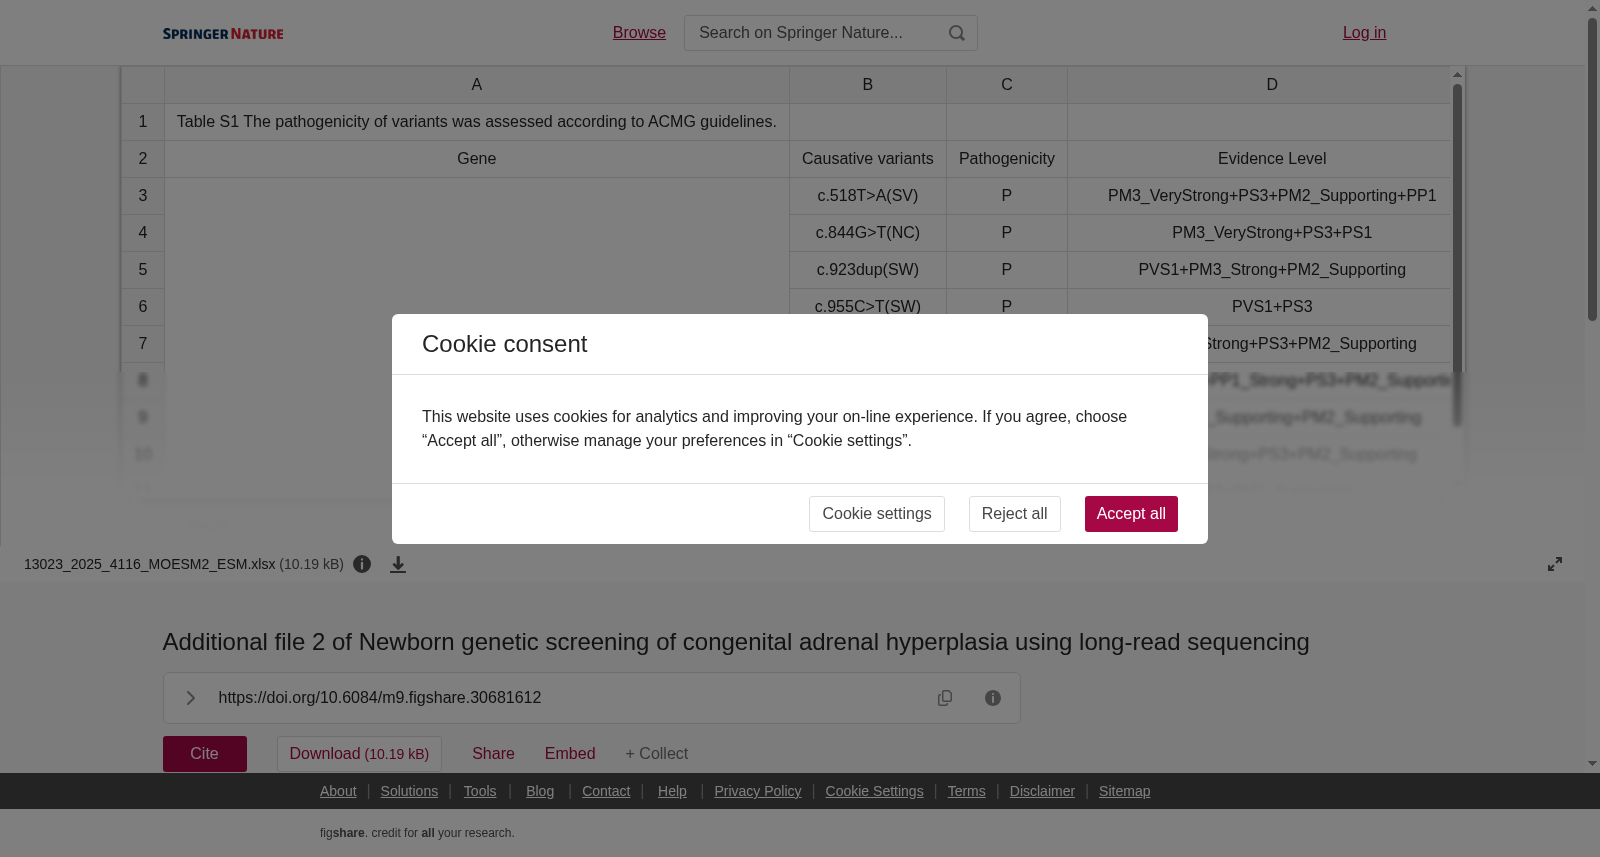
Task: Open the Contact footer link
Action: [606, 791]
